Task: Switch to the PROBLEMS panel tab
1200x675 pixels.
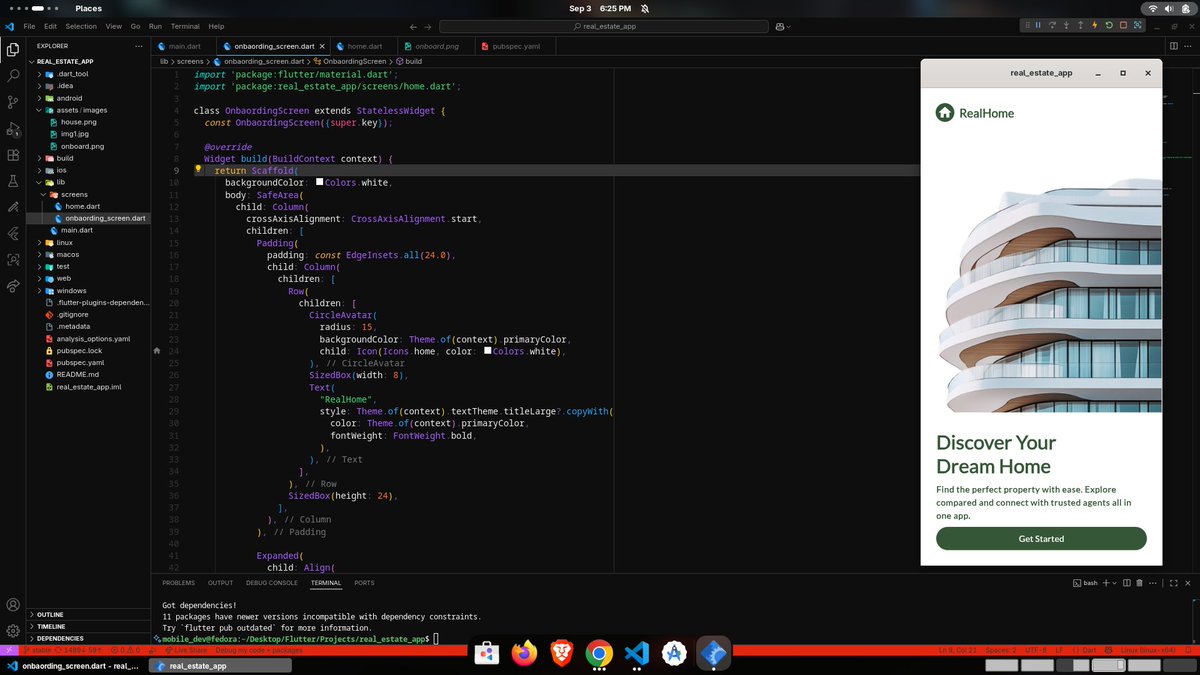Action: point(178,582)
